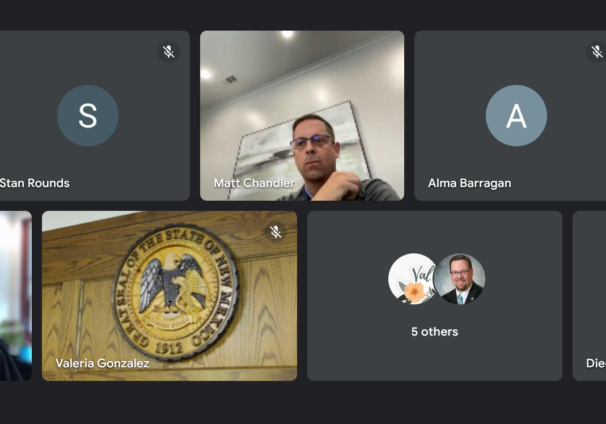Click the 'Alma Barragan' name label
Image resolution: width=606 pixels, height=424 pixels.
point(470,183)
